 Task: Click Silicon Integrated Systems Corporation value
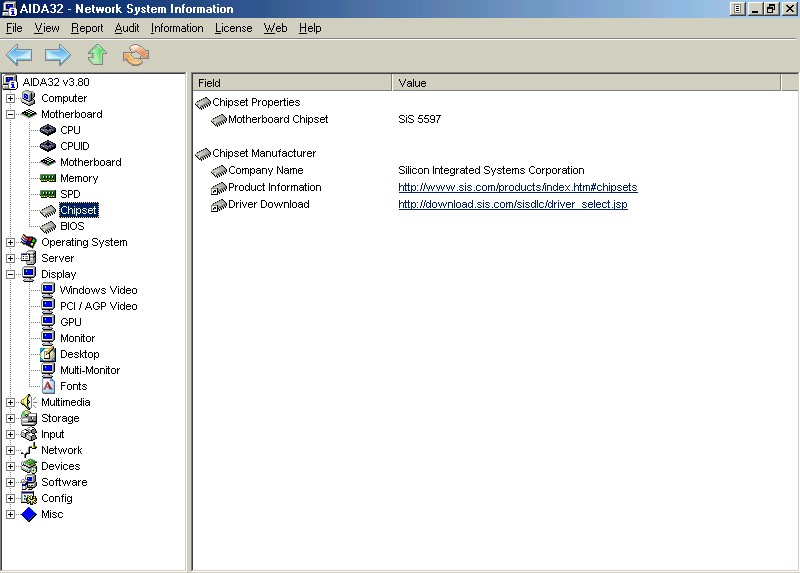[x=491, y=170]
